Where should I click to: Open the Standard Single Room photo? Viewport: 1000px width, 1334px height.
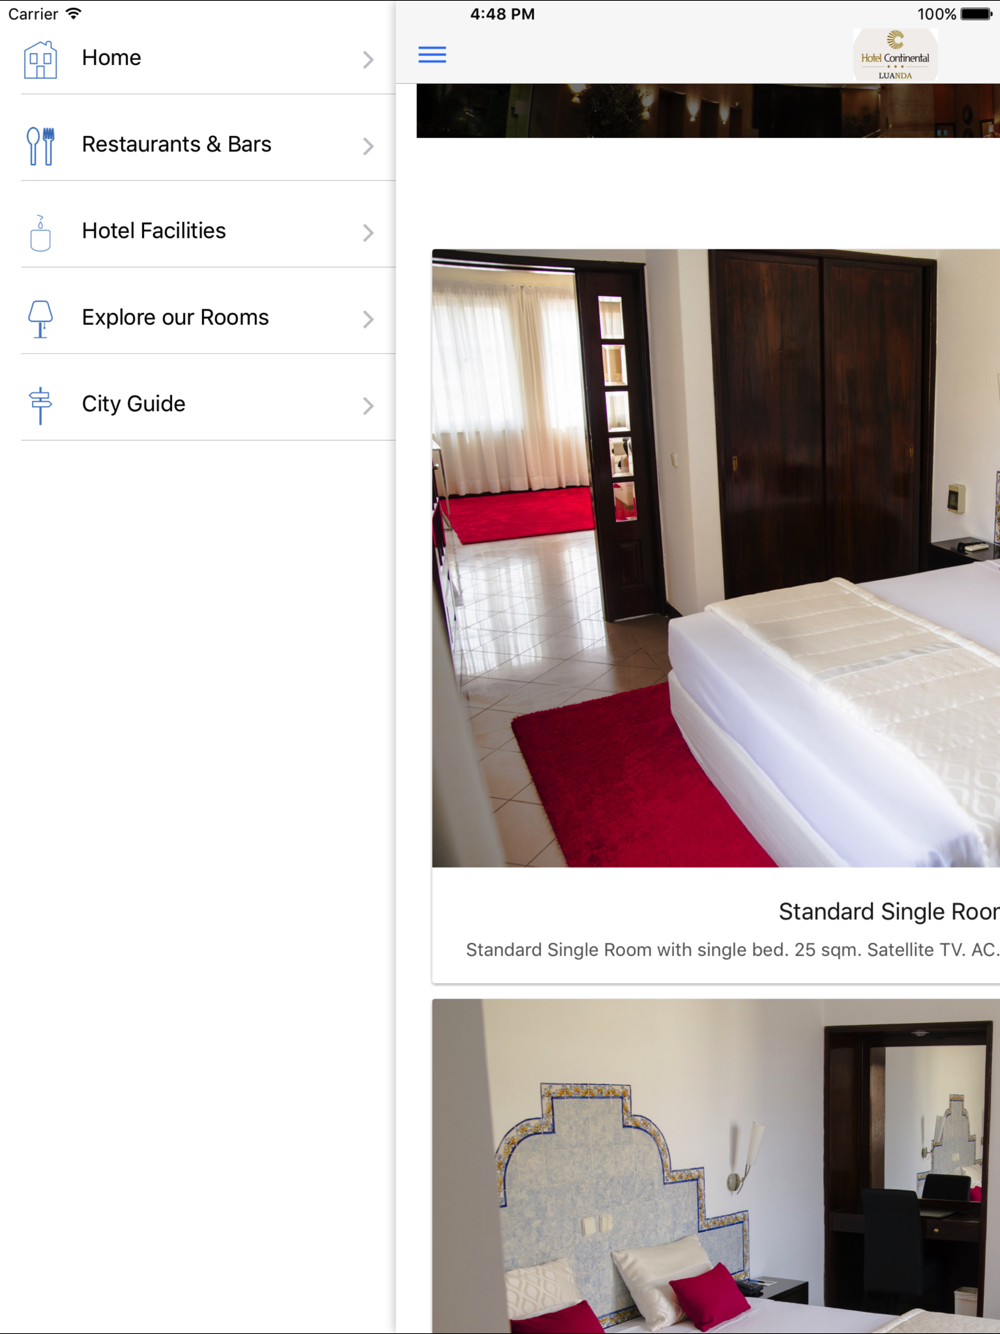(716, 558)
